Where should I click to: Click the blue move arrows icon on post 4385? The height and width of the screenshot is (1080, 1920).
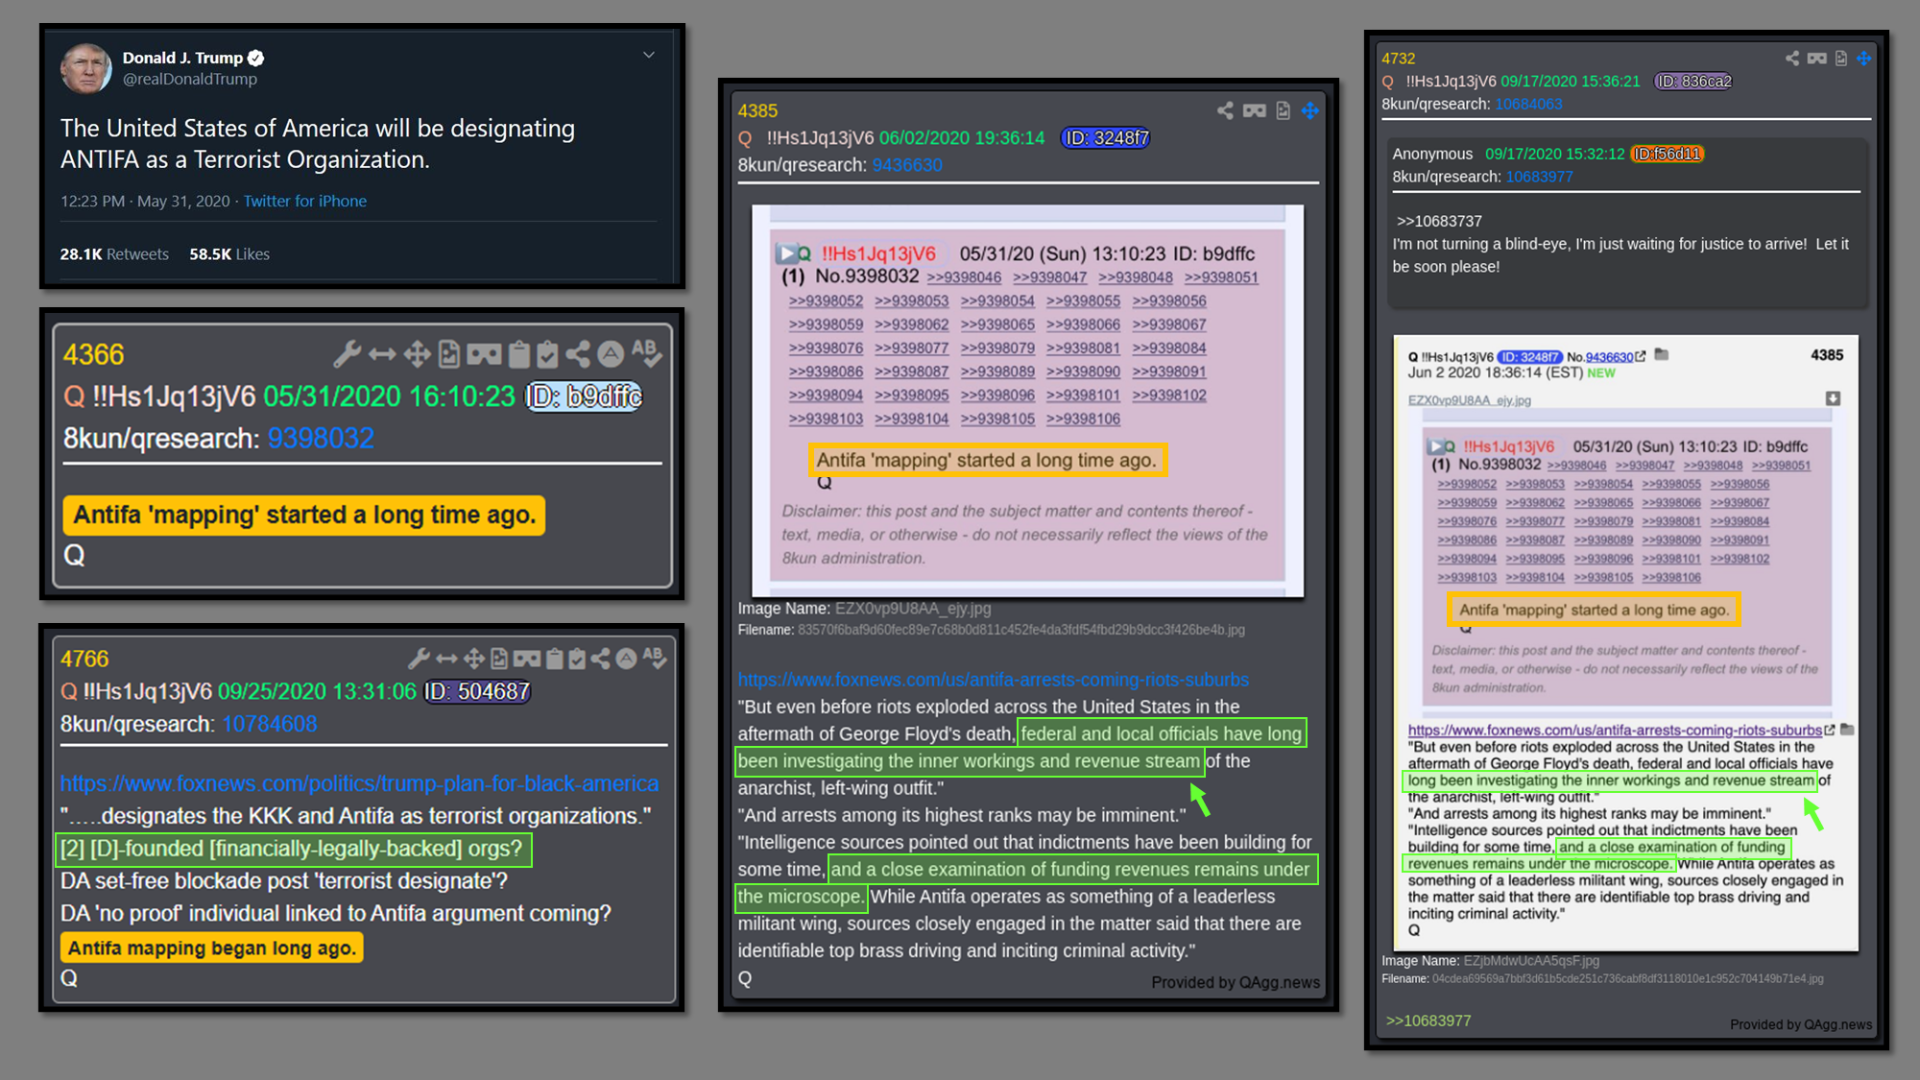click(x=1310, y=111)
